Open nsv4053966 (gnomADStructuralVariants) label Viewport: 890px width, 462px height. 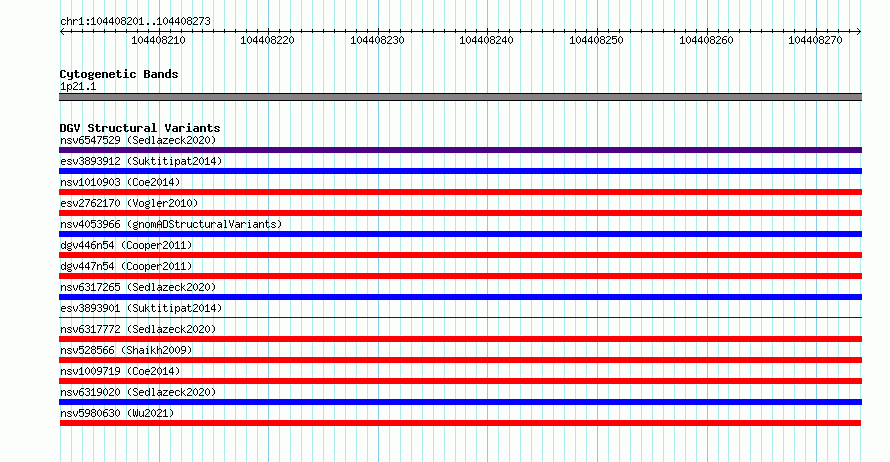(x=171, y=224)
